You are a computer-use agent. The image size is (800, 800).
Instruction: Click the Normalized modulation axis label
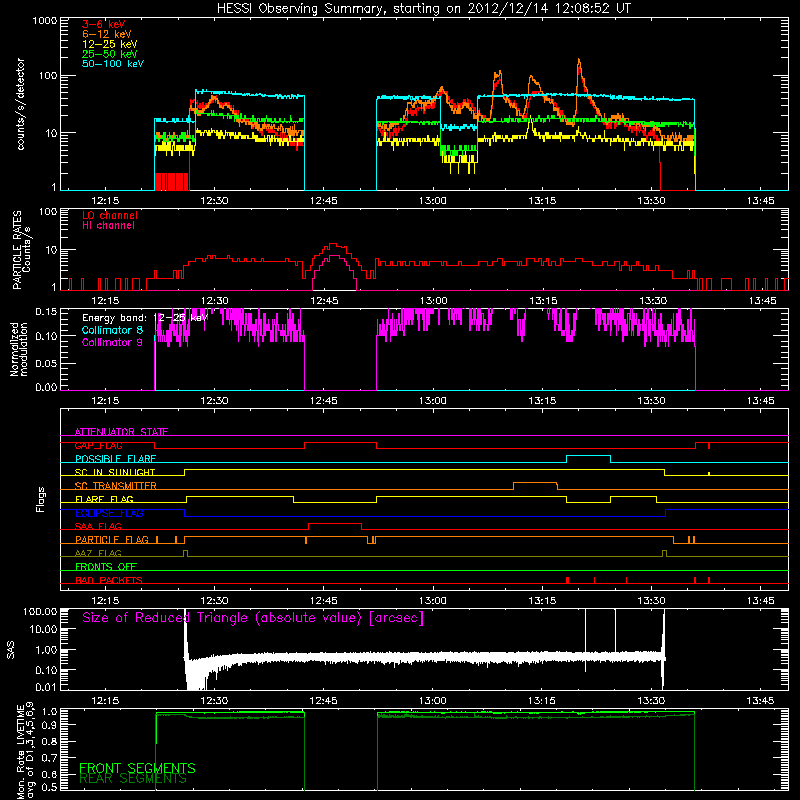18,349
